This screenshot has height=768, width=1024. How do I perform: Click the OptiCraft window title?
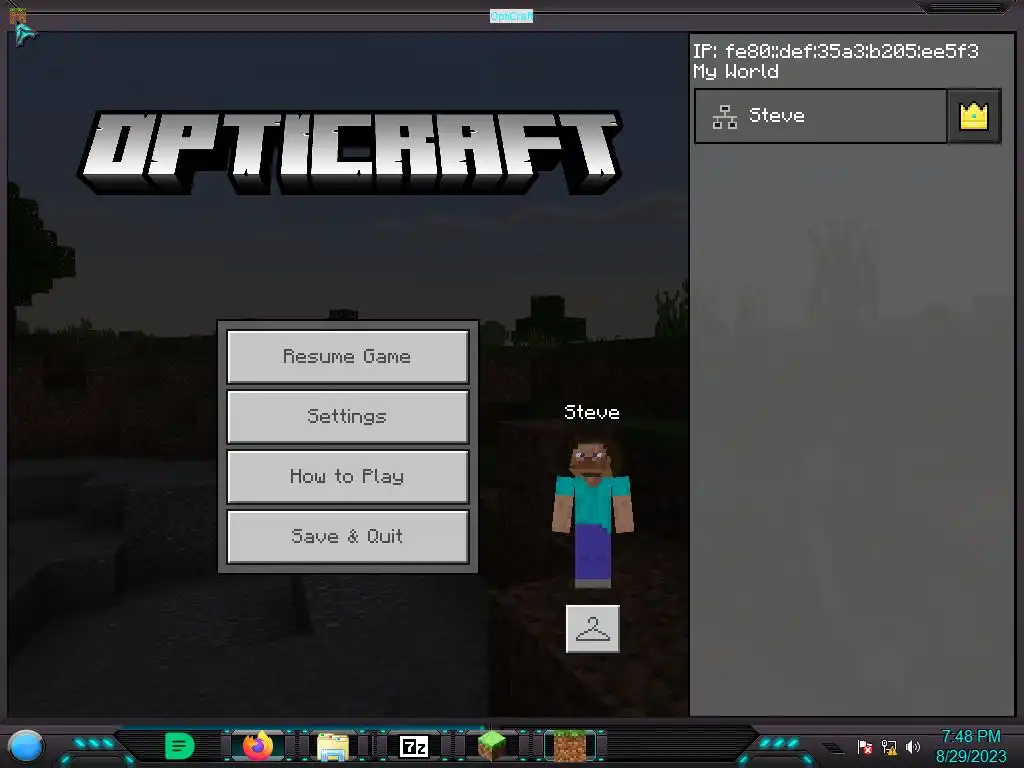point(511,16)
